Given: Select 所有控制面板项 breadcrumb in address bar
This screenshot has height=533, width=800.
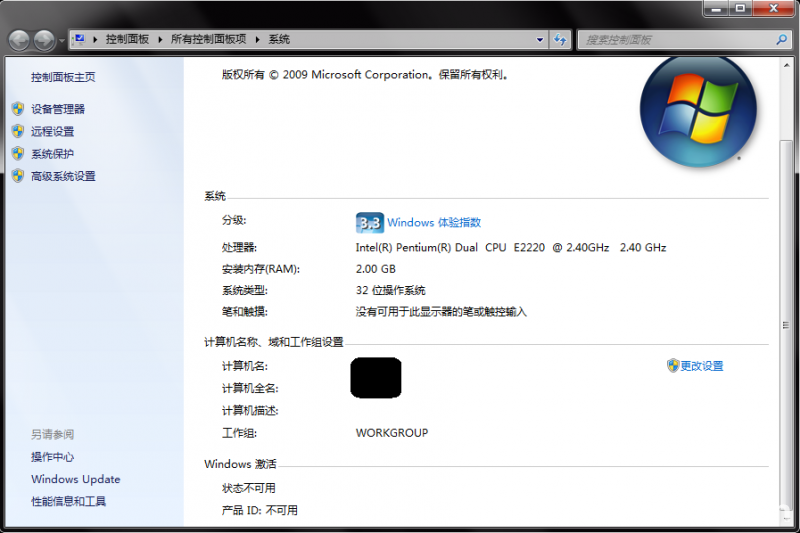Looking at the screenshot, I should click(x=208, y=39).
